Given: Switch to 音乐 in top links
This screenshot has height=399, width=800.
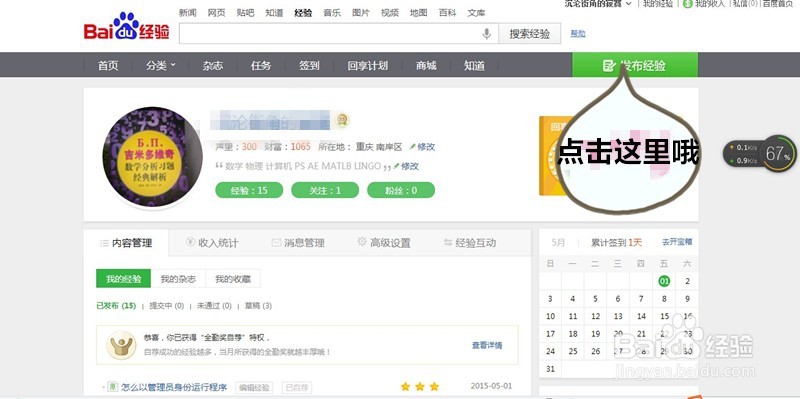Looking at the screenshot, I should pos(332,13).
